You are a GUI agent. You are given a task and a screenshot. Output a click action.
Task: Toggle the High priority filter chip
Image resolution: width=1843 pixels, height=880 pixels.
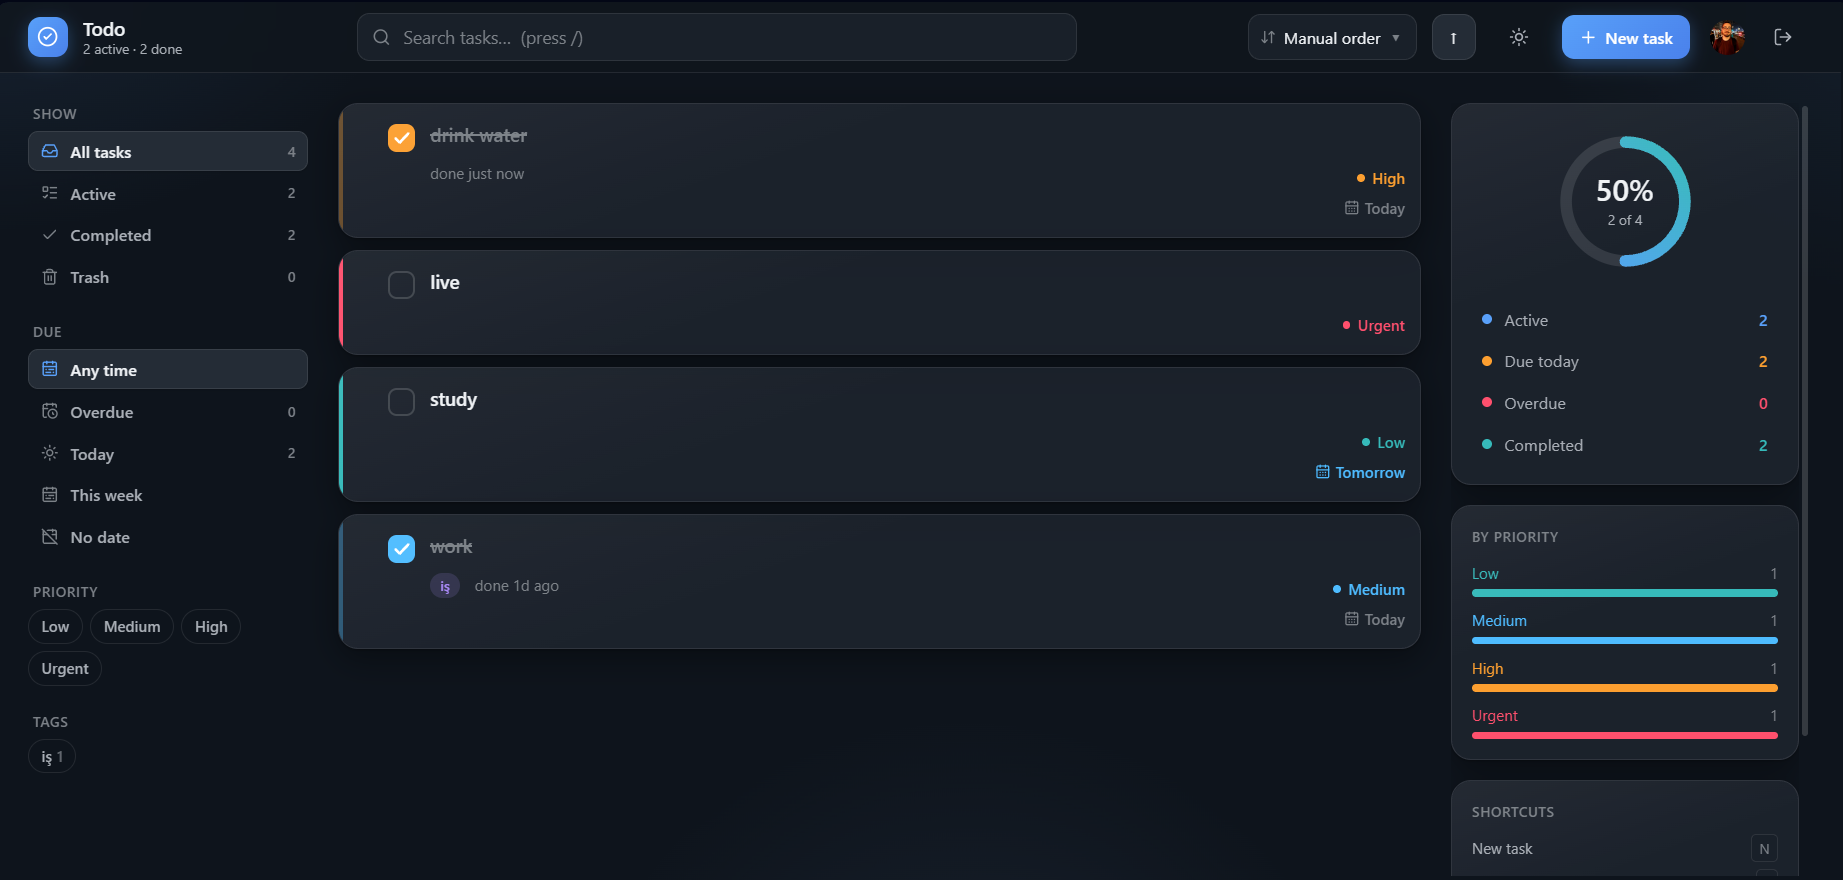(211, 627)
